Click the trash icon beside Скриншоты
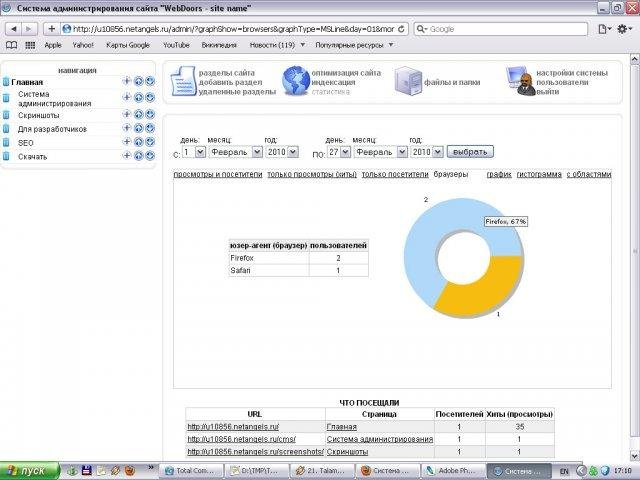Viewport: 640px width, 480px height. (x=6, y=115)
